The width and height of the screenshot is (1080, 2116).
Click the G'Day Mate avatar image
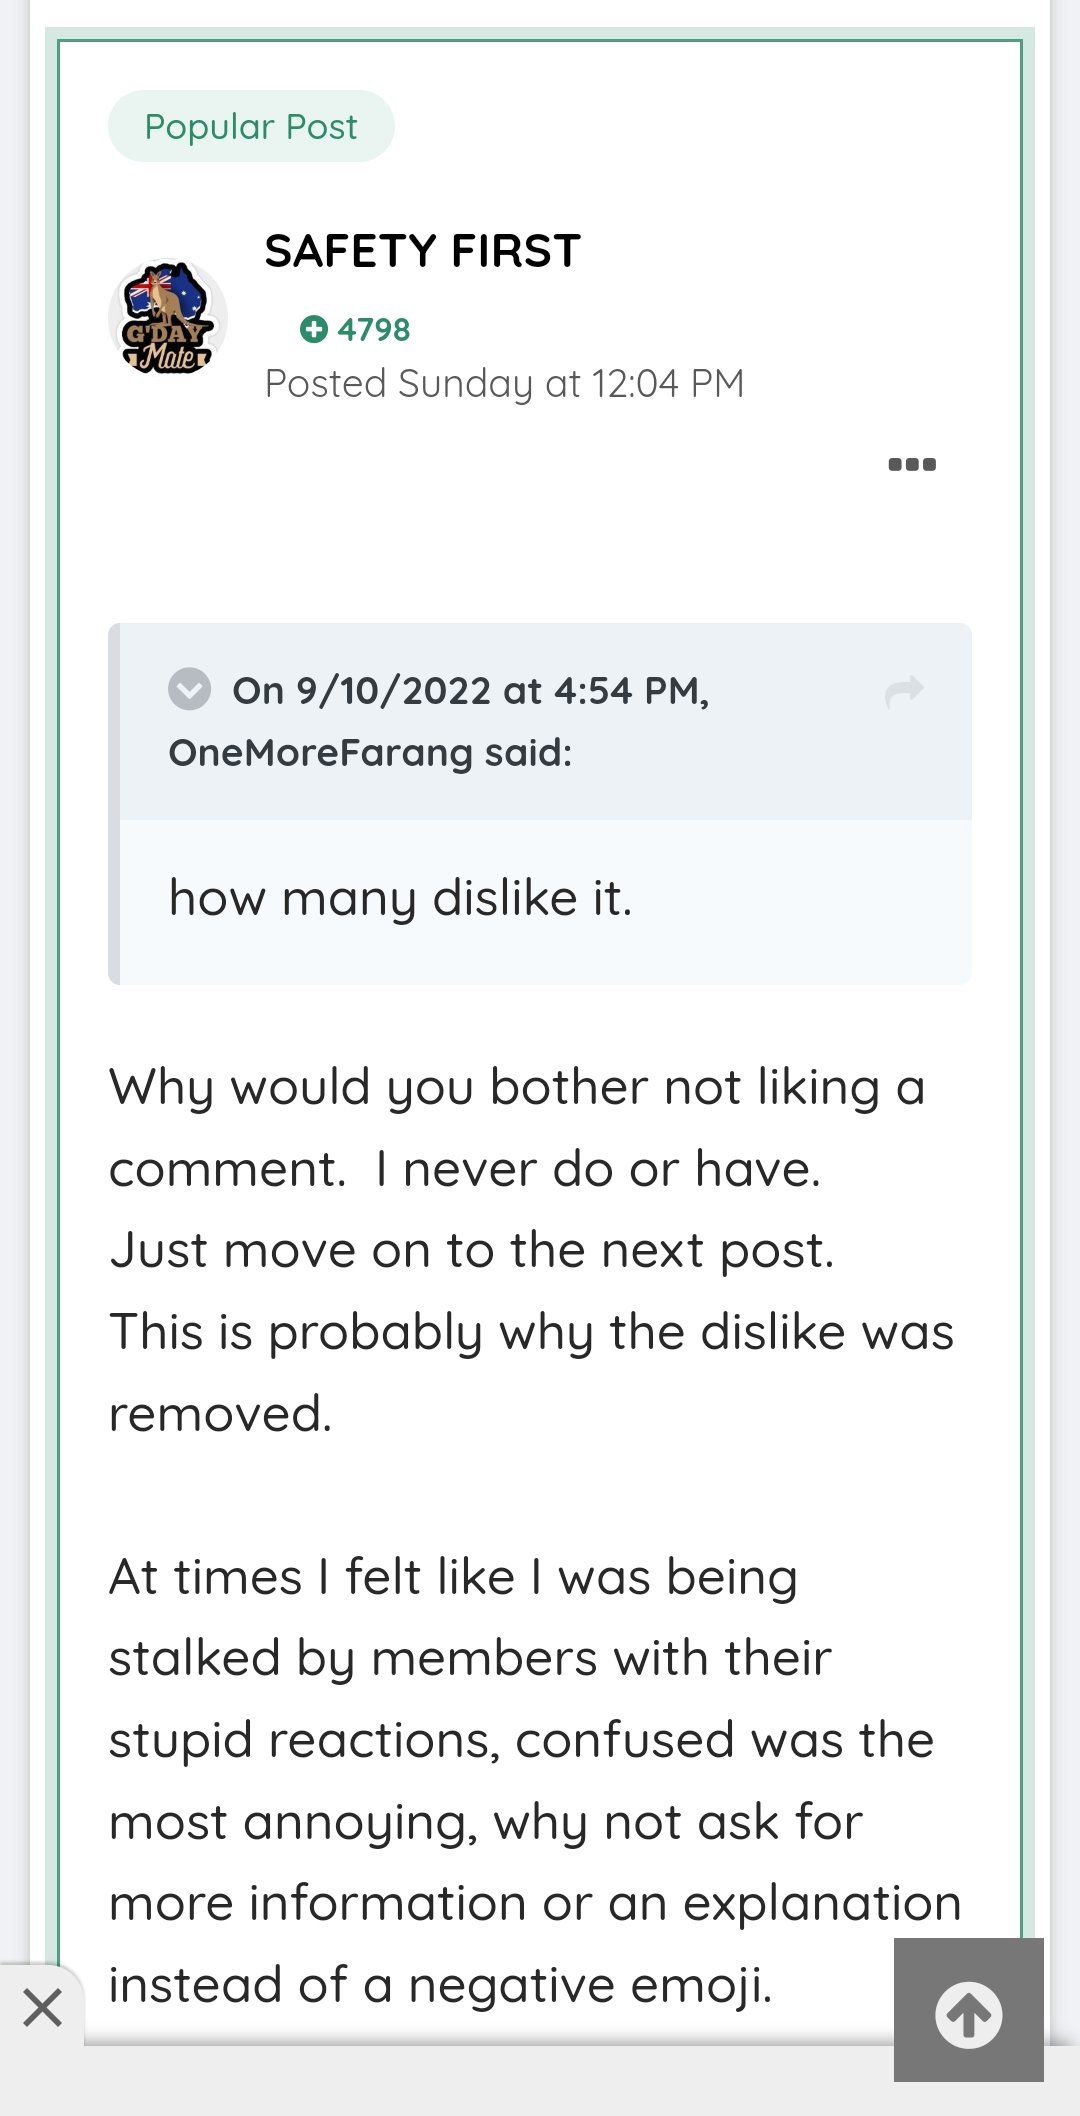coord(168,319)
